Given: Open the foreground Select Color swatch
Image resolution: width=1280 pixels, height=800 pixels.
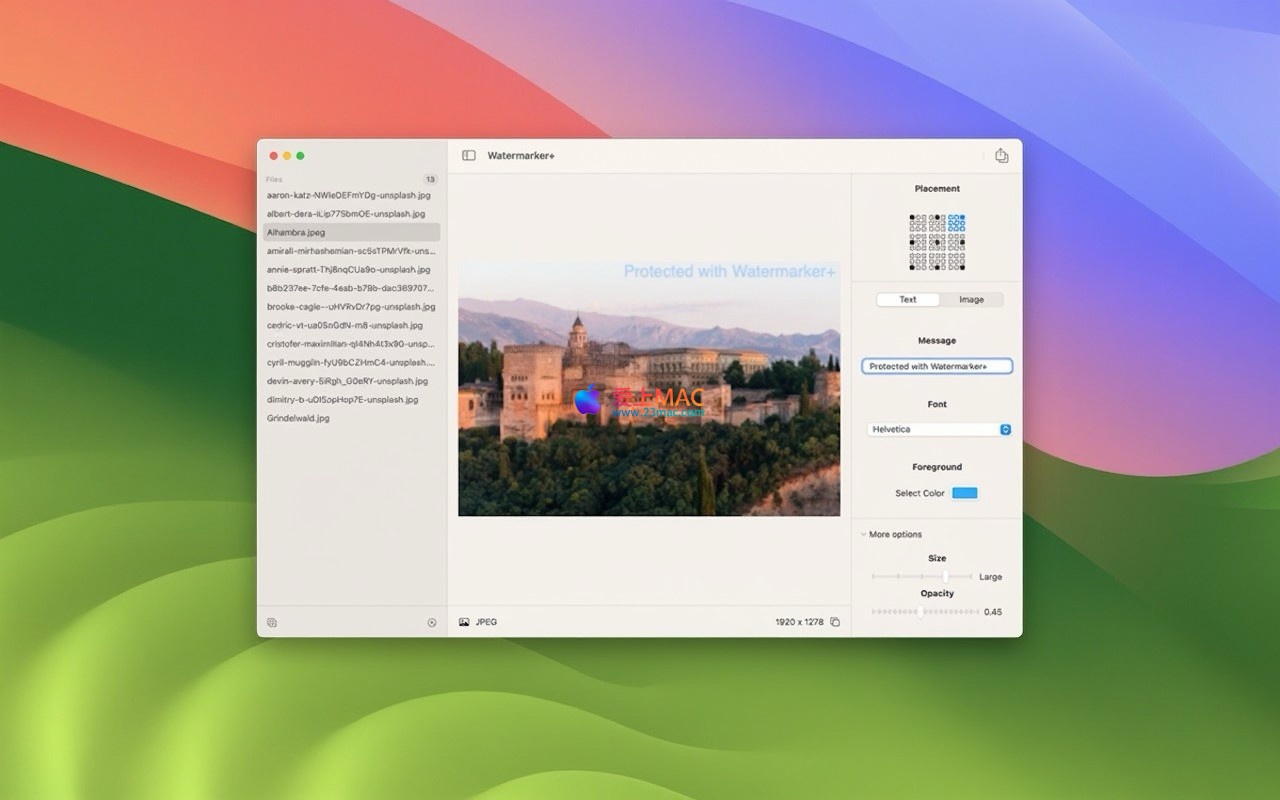Looking at the screenshot, I should coord(964,493).
